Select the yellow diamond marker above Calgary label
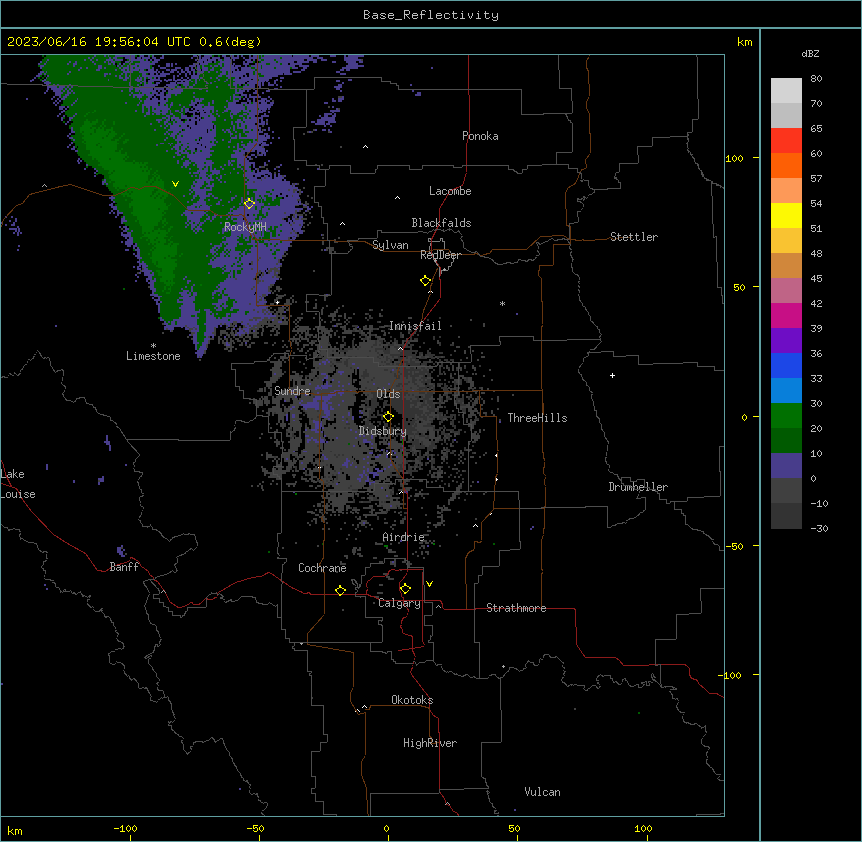862x842 pixels. pyautogui.click(x=405, y=589)
